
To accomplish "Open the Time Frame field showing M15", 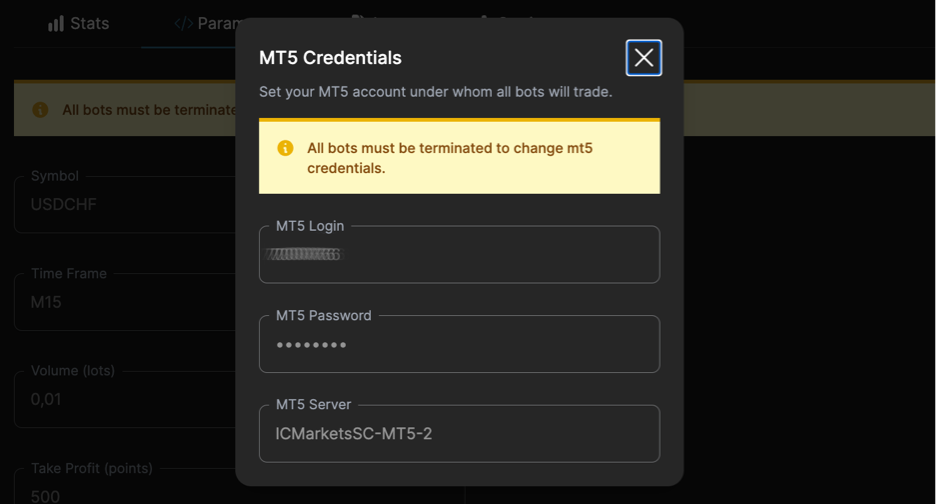I will click(125, 302).
